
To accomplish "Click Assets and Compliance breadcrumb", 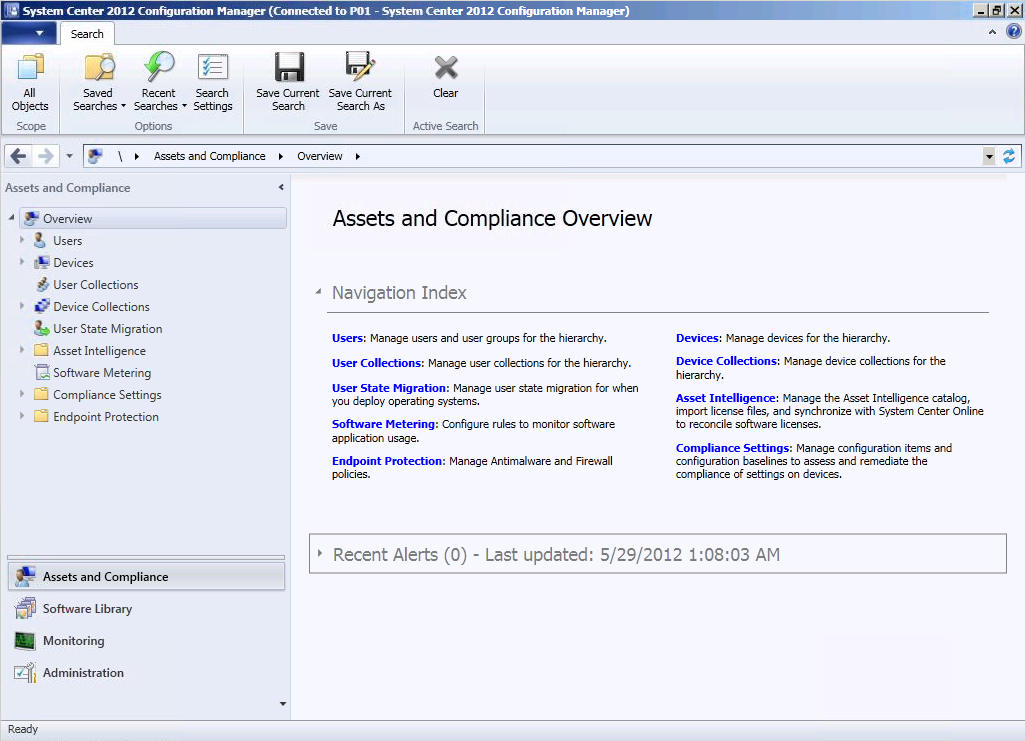I will [x=210, y=156].
